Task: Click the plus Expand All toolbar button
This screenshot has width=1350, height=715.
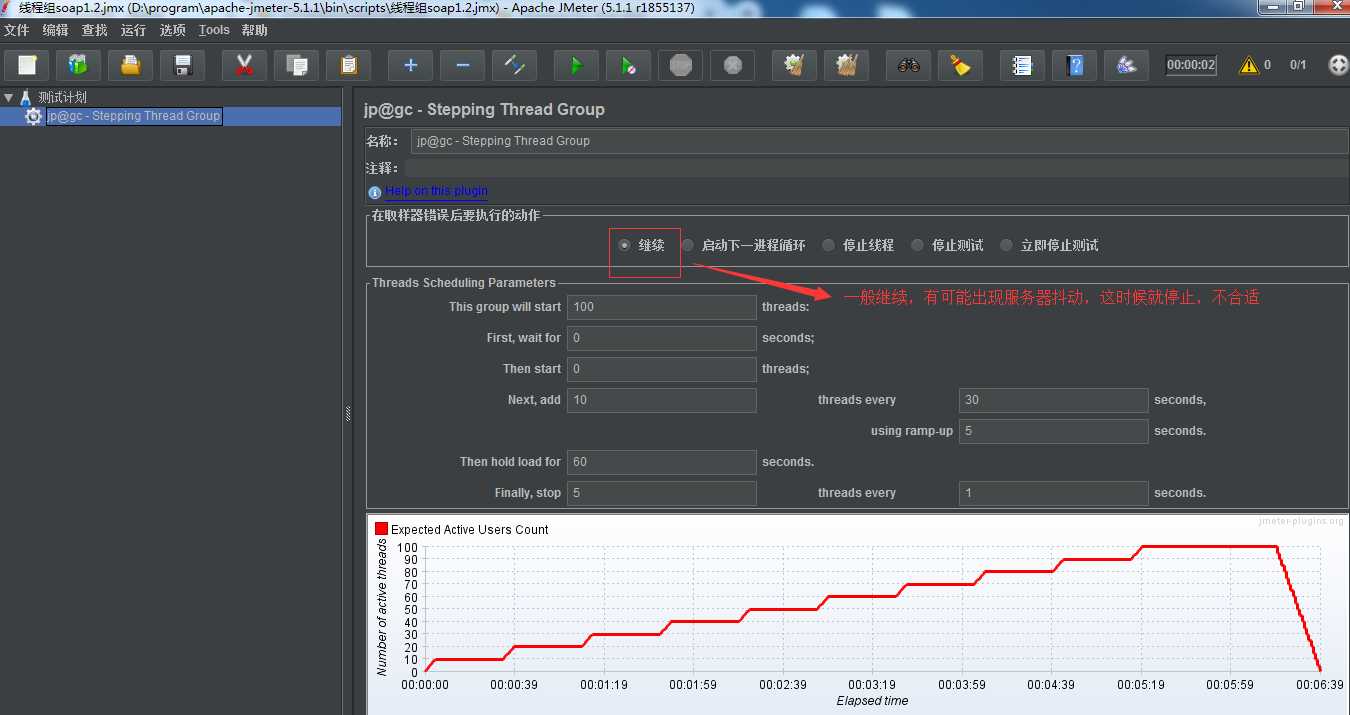Action: tap(410, 66)
